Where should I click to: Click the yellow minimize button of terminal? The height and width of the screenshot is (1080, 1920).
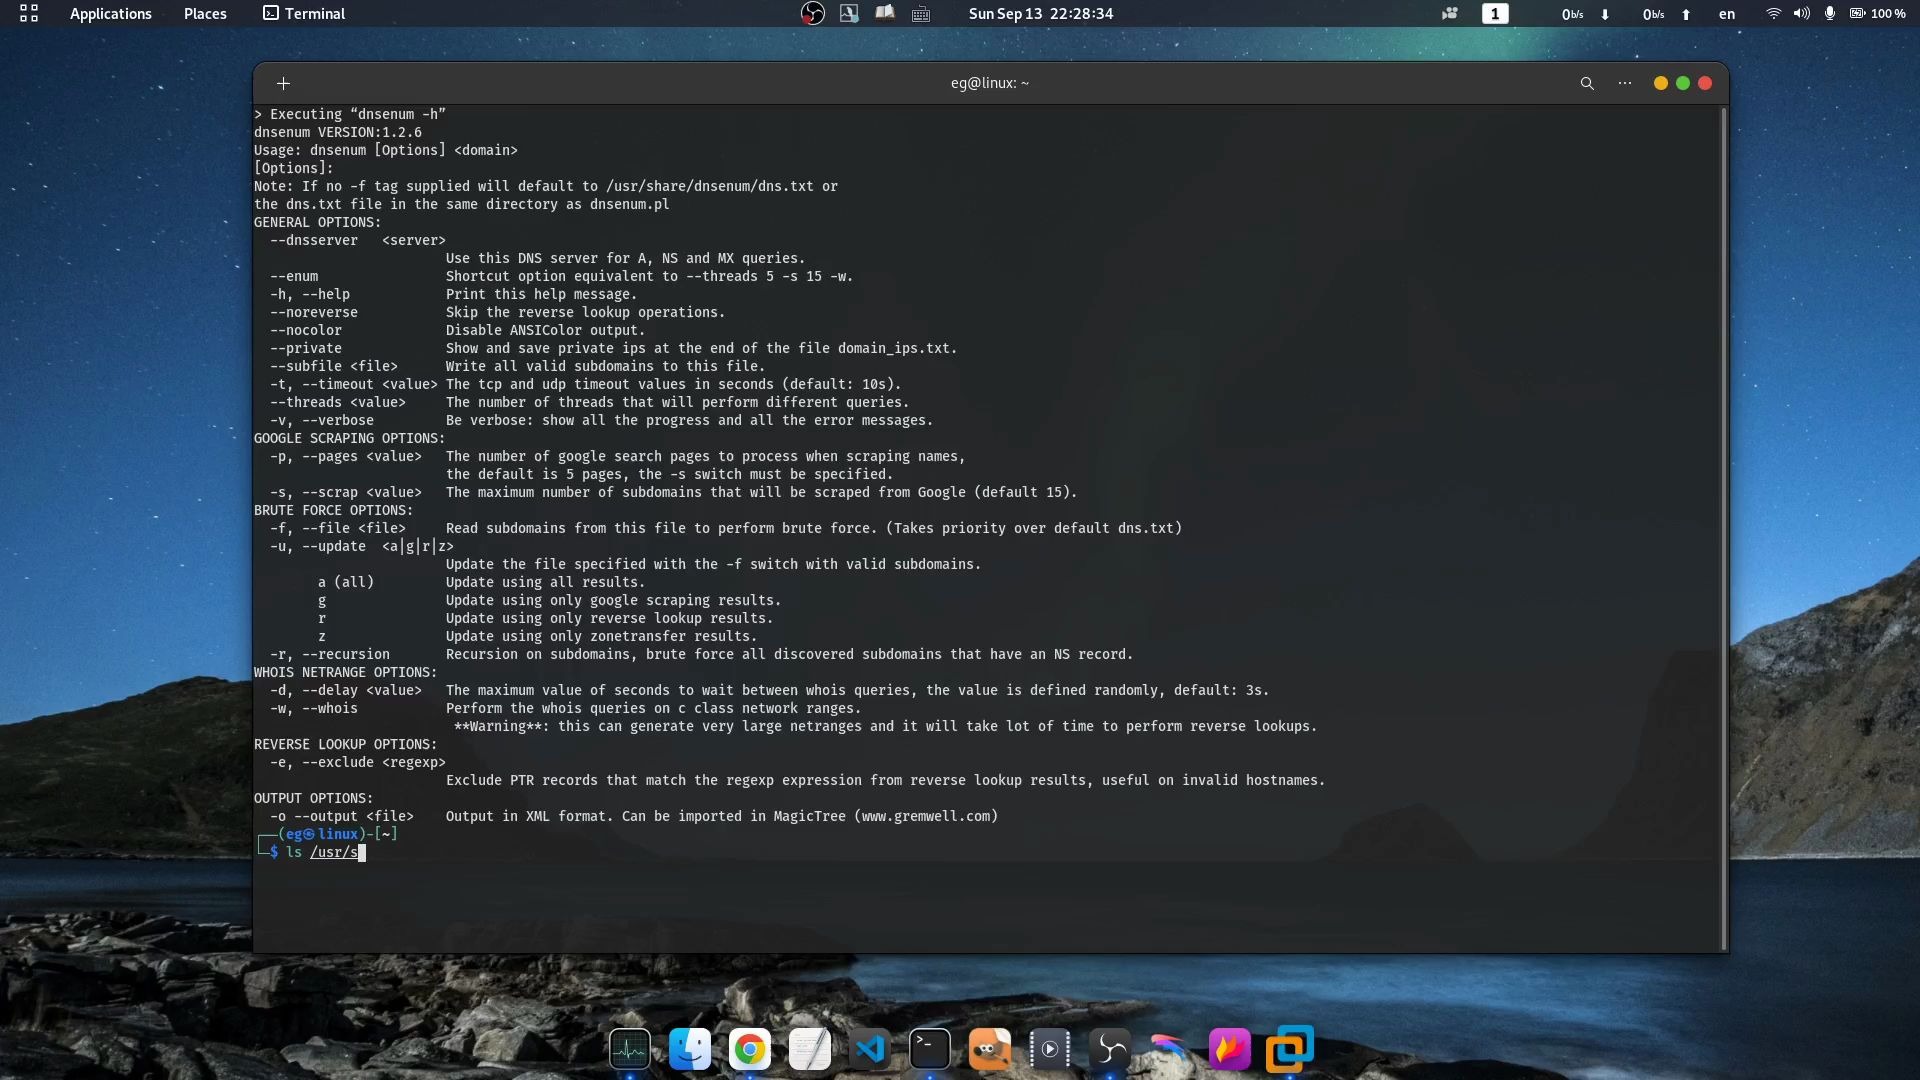[x=1661, y=83]
